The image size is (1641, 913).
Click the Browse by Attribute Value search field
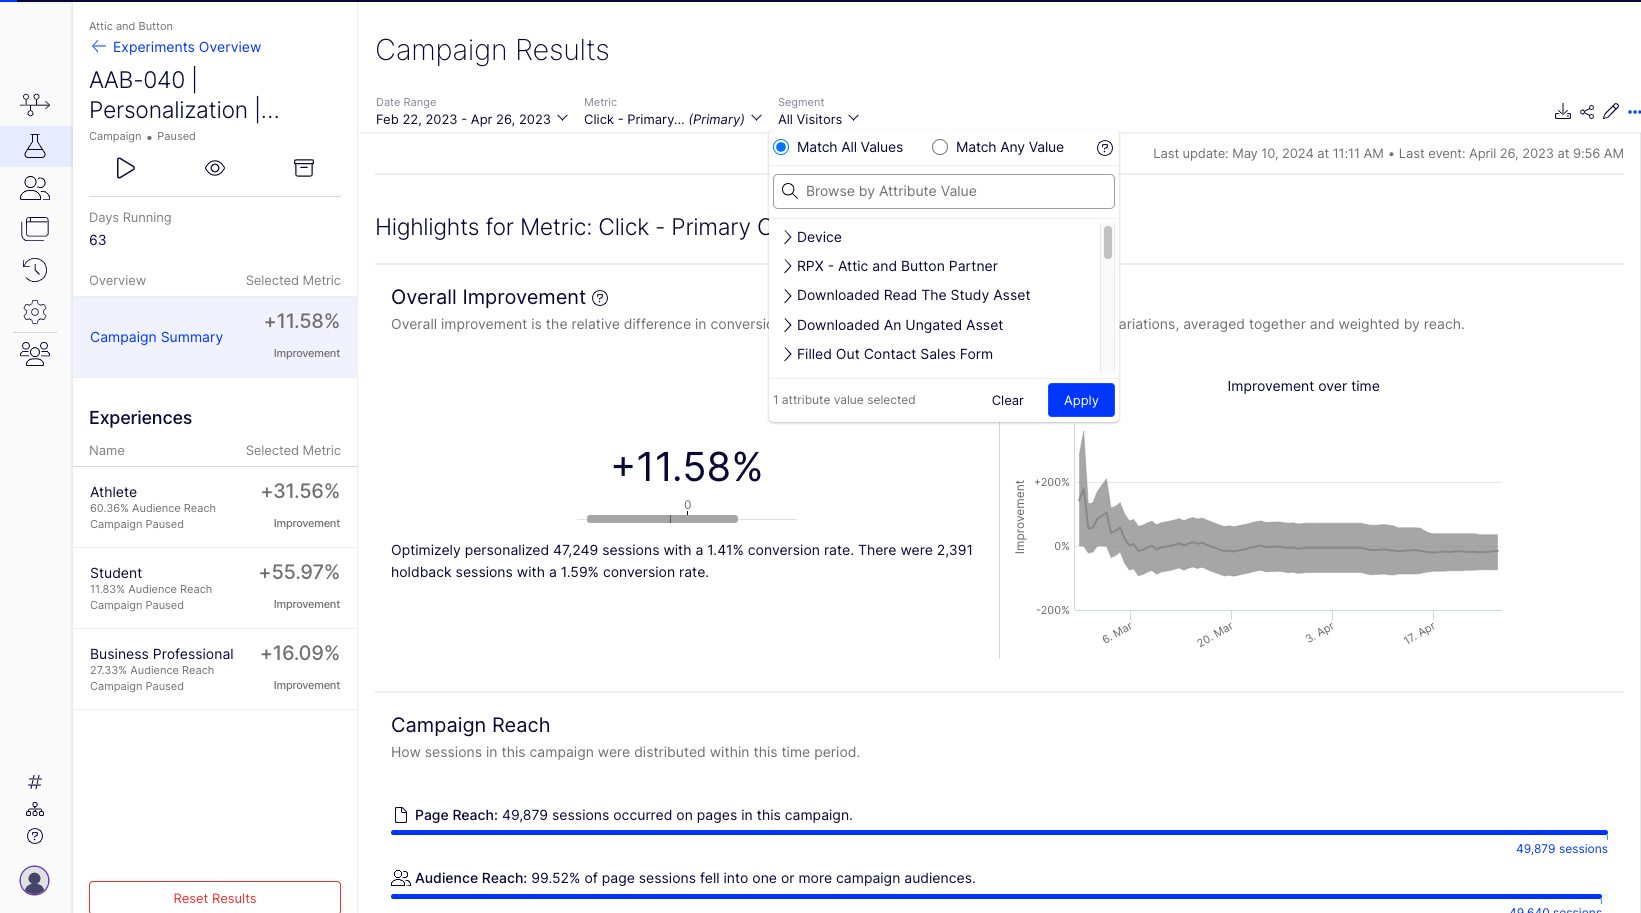tap(944, 191)
